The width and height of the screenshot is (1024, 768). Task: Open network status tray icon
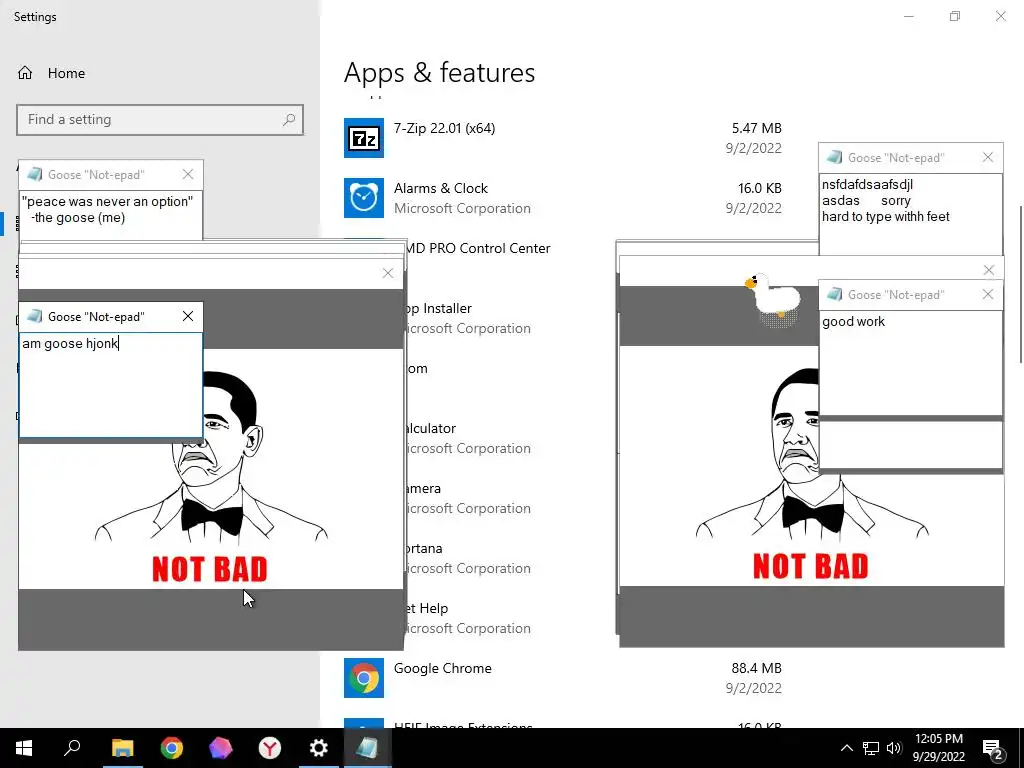point(871,748)
